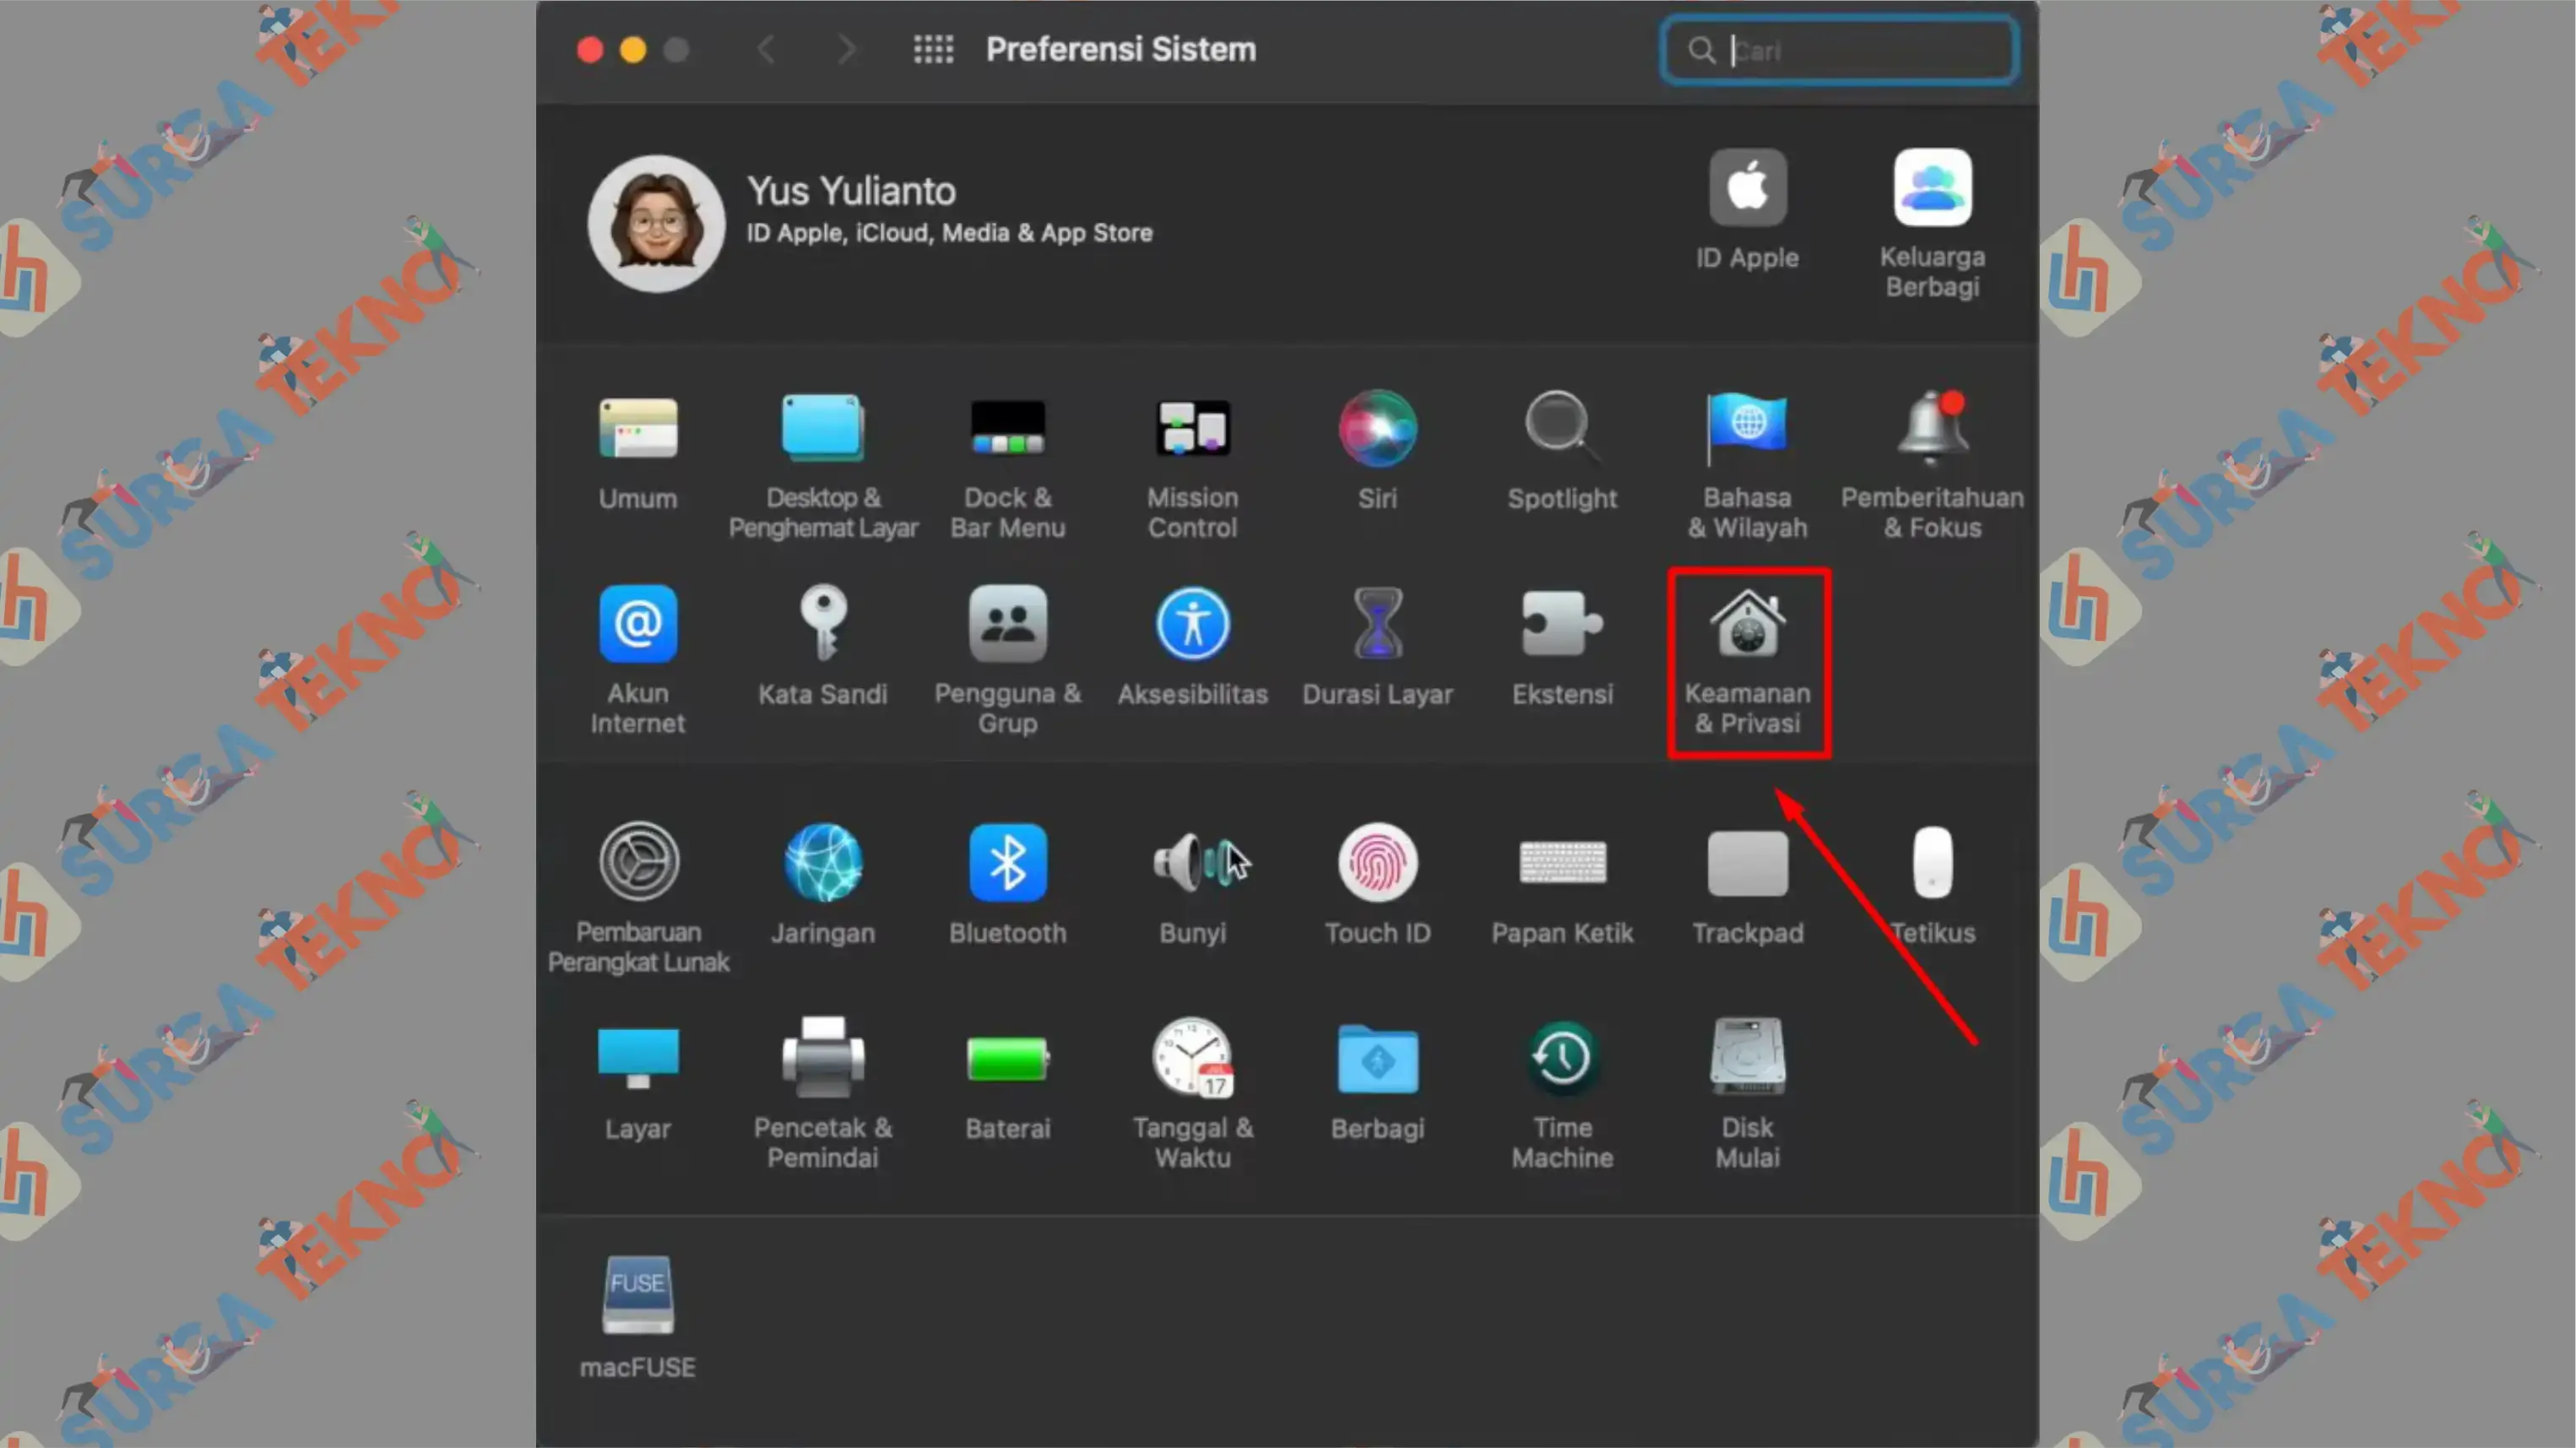The width and height of the screenshot is (2576, 1448).
Task: Open Papan Ketik keyboard settings
Action: pos(1562,862)
